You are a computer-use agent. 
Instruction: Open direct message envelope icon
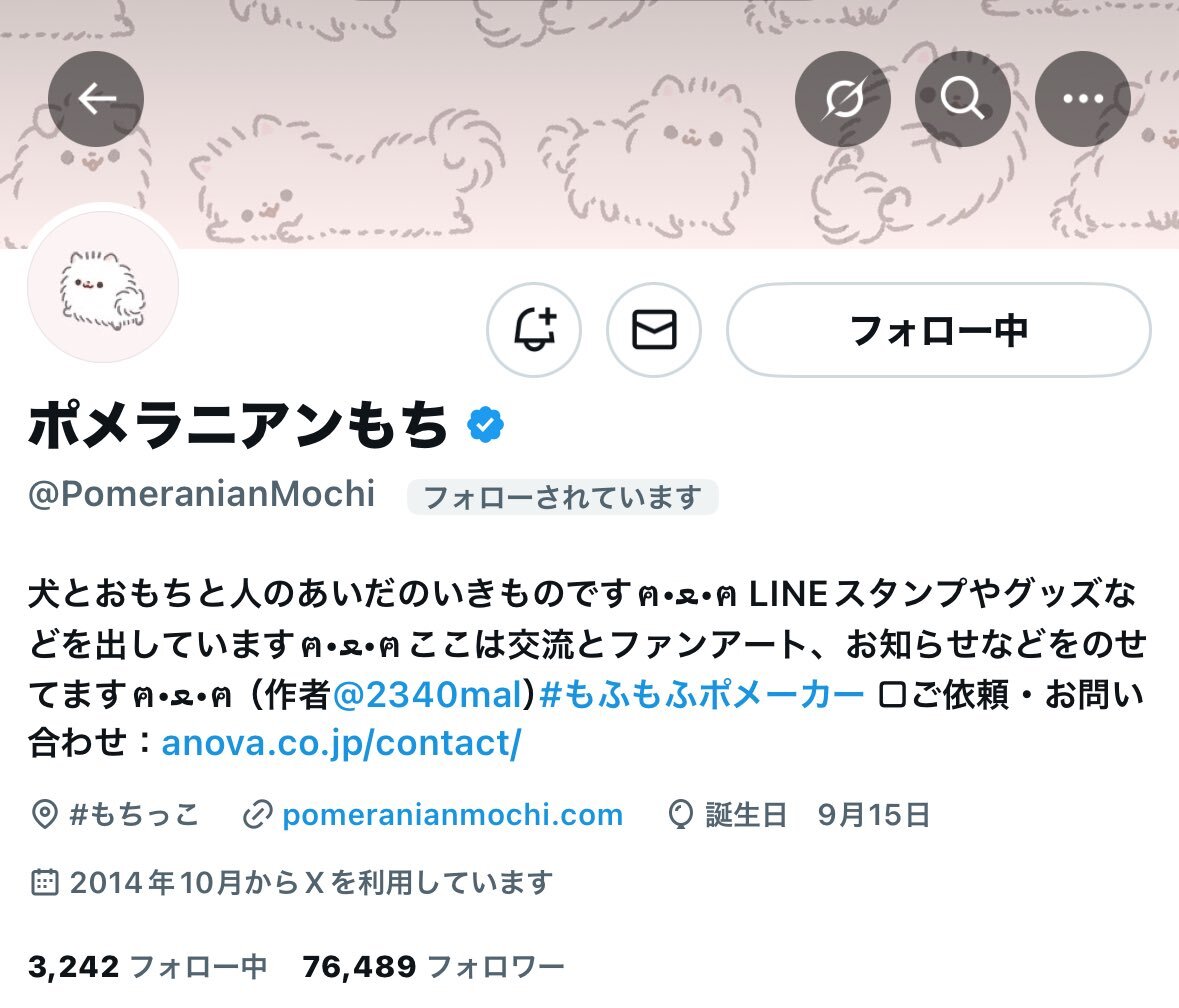tap(654, 330)
